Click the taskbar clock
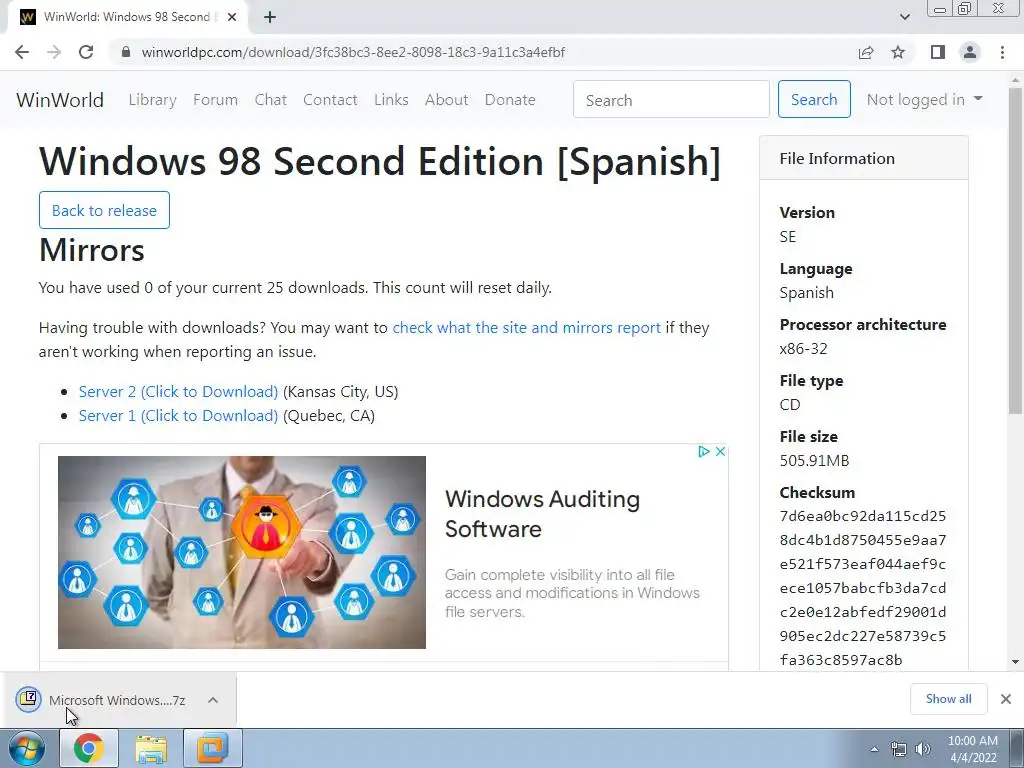 [972, 749]
